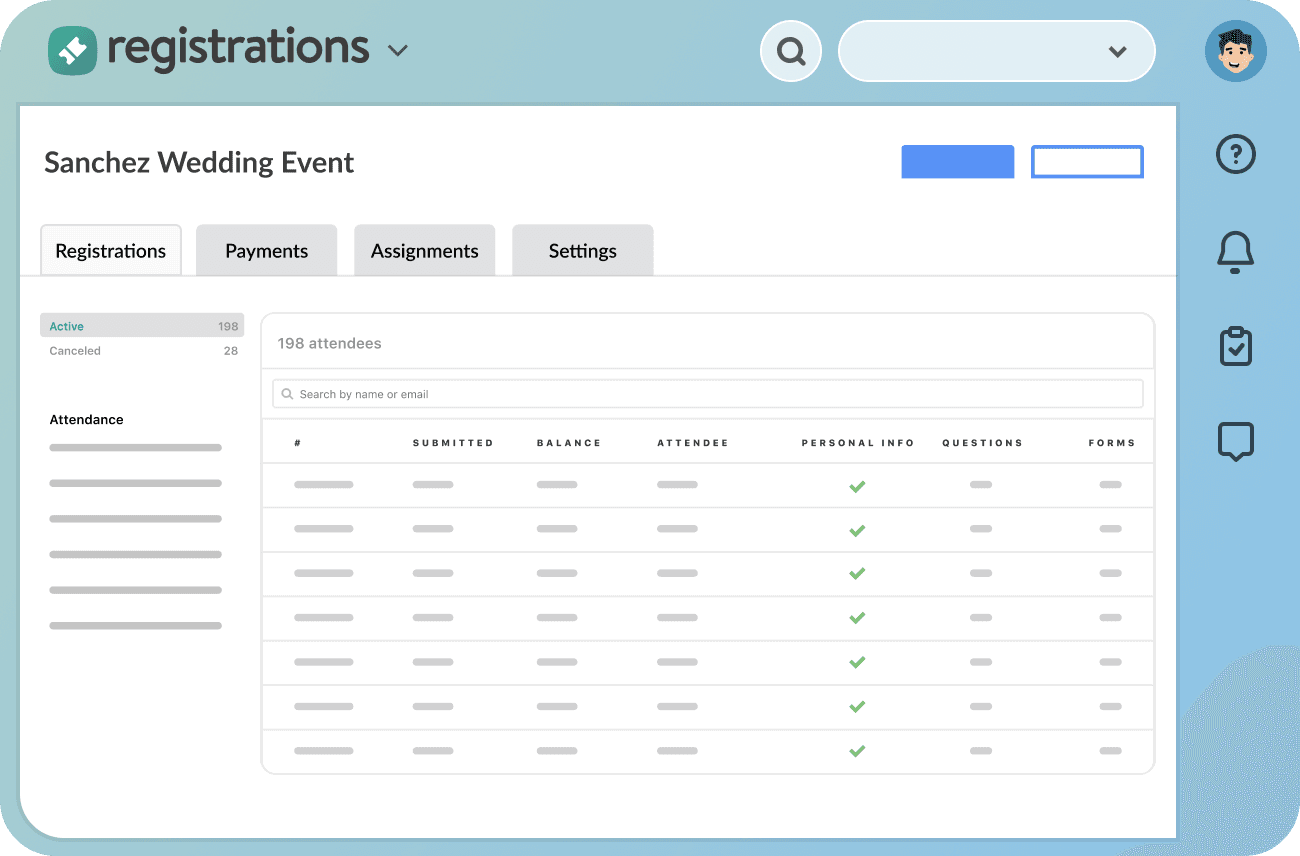Open the search using the magnifier icon
The height and width of the screenshot is (856, 1300).
(790, 50)
